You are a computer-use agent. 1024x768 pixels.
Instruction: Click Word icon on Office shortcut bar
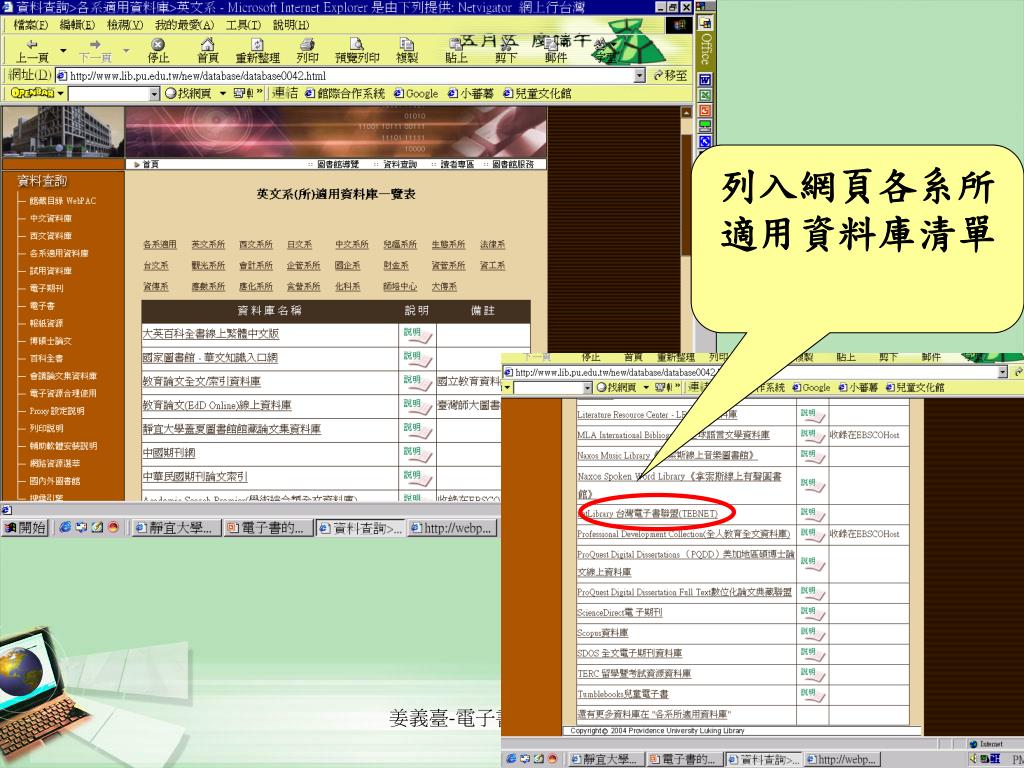pyautogui.click(x=705, y=80)
